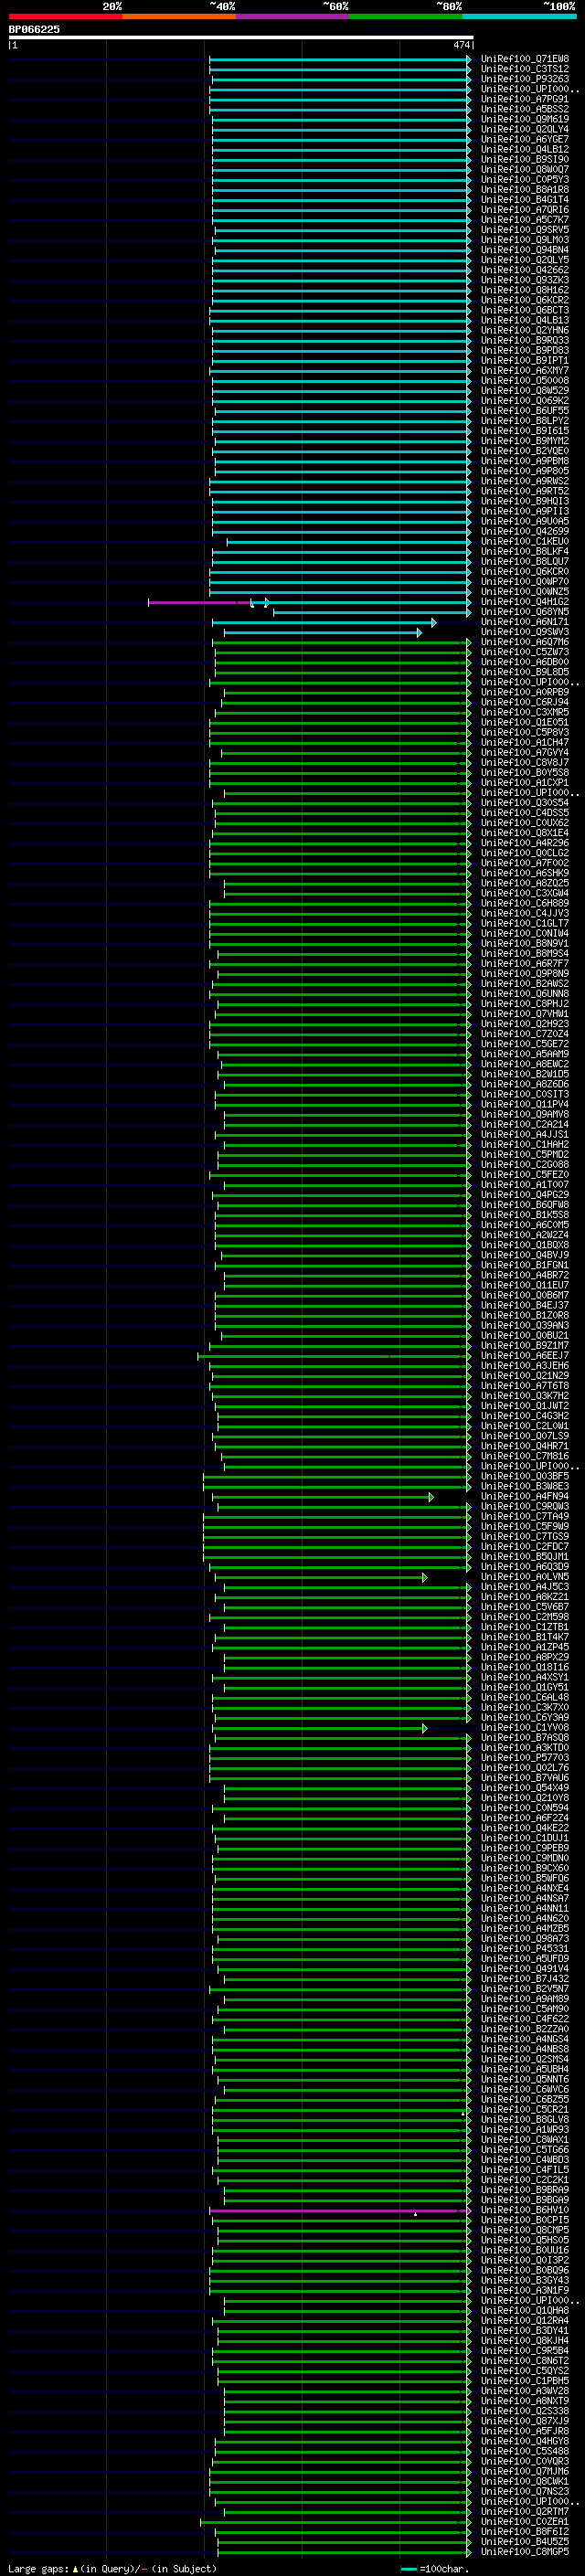
Task: Select the UniRef100_C5PMD2 label
Action: [x=524, y=1154]
